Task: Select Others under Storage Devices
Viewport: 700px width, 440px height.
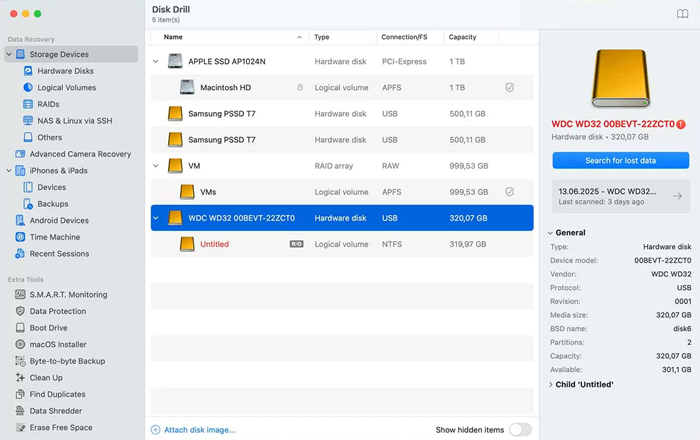Action: 50,137
